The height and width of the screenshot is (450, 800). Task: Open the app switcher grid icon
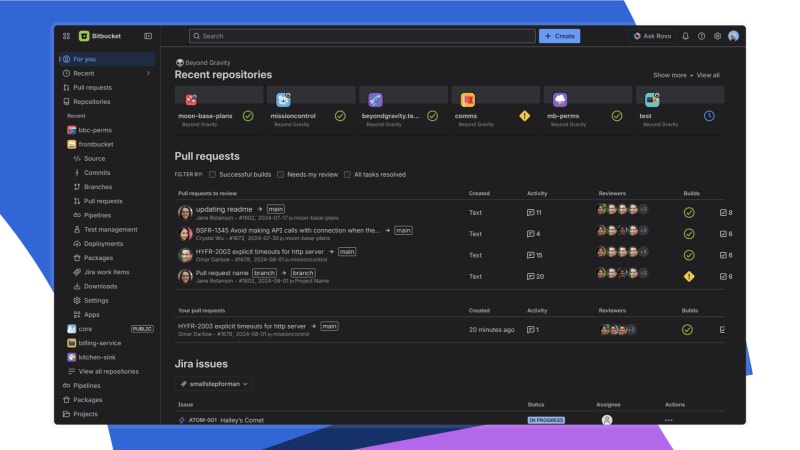click(x=66, y=36)
